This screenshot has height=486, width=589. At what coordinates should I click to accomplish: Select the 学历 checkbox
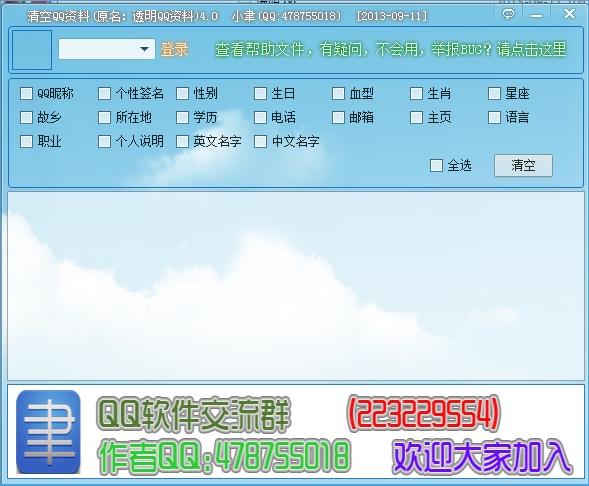(x=183, y=118)
